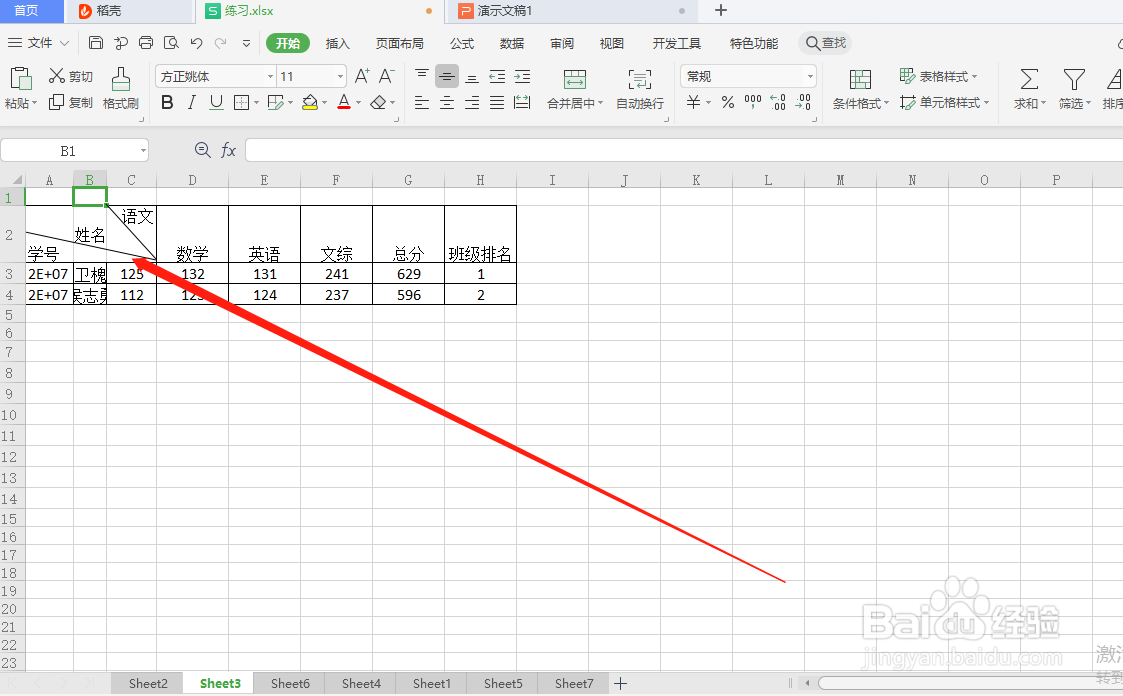Open the 开发工具 ribbon tab
Viewport: 1123px width, 696px height.
676,44
